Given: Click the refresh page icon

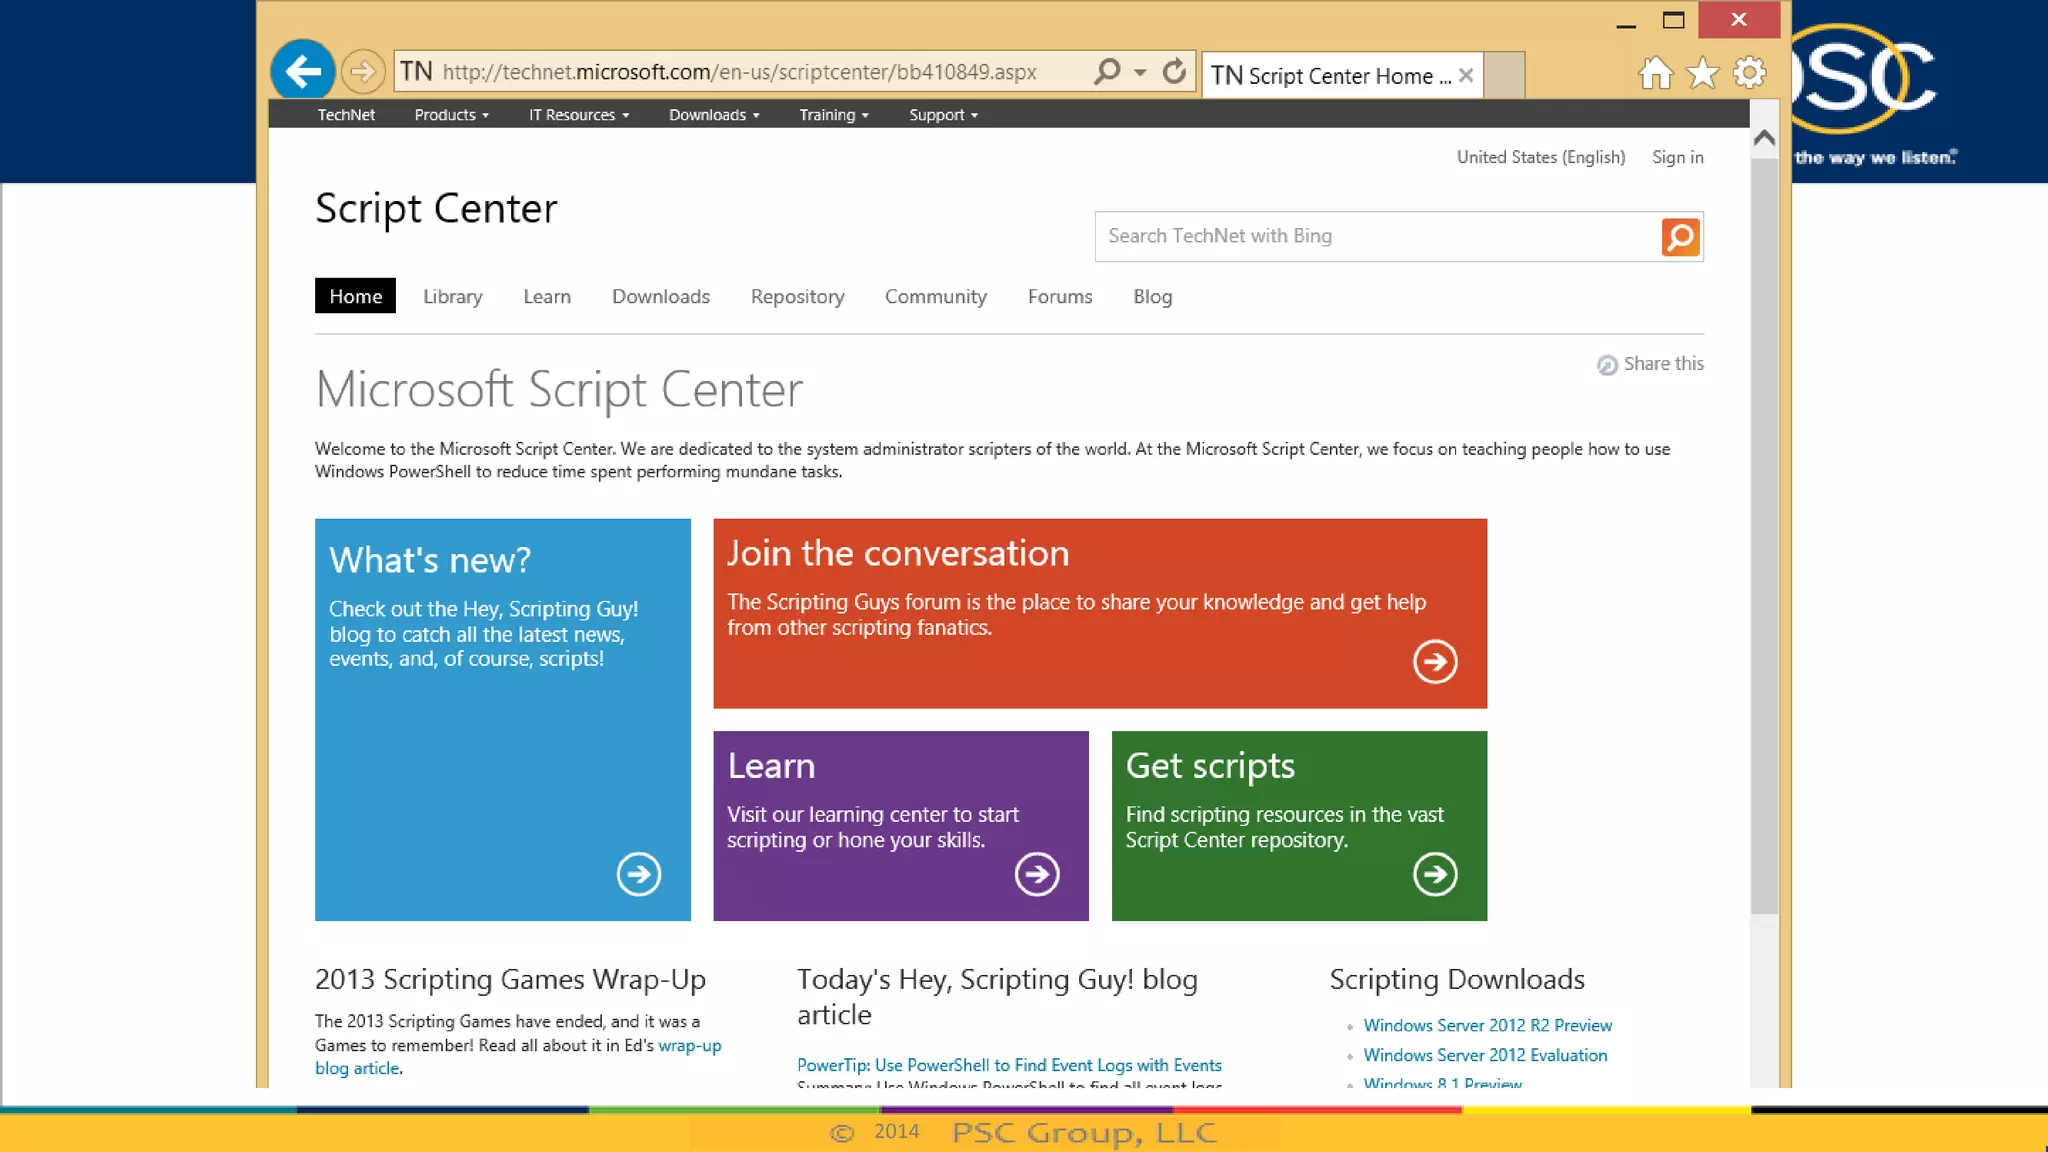Looking at the screenshot, I should tap(1174, 72).
